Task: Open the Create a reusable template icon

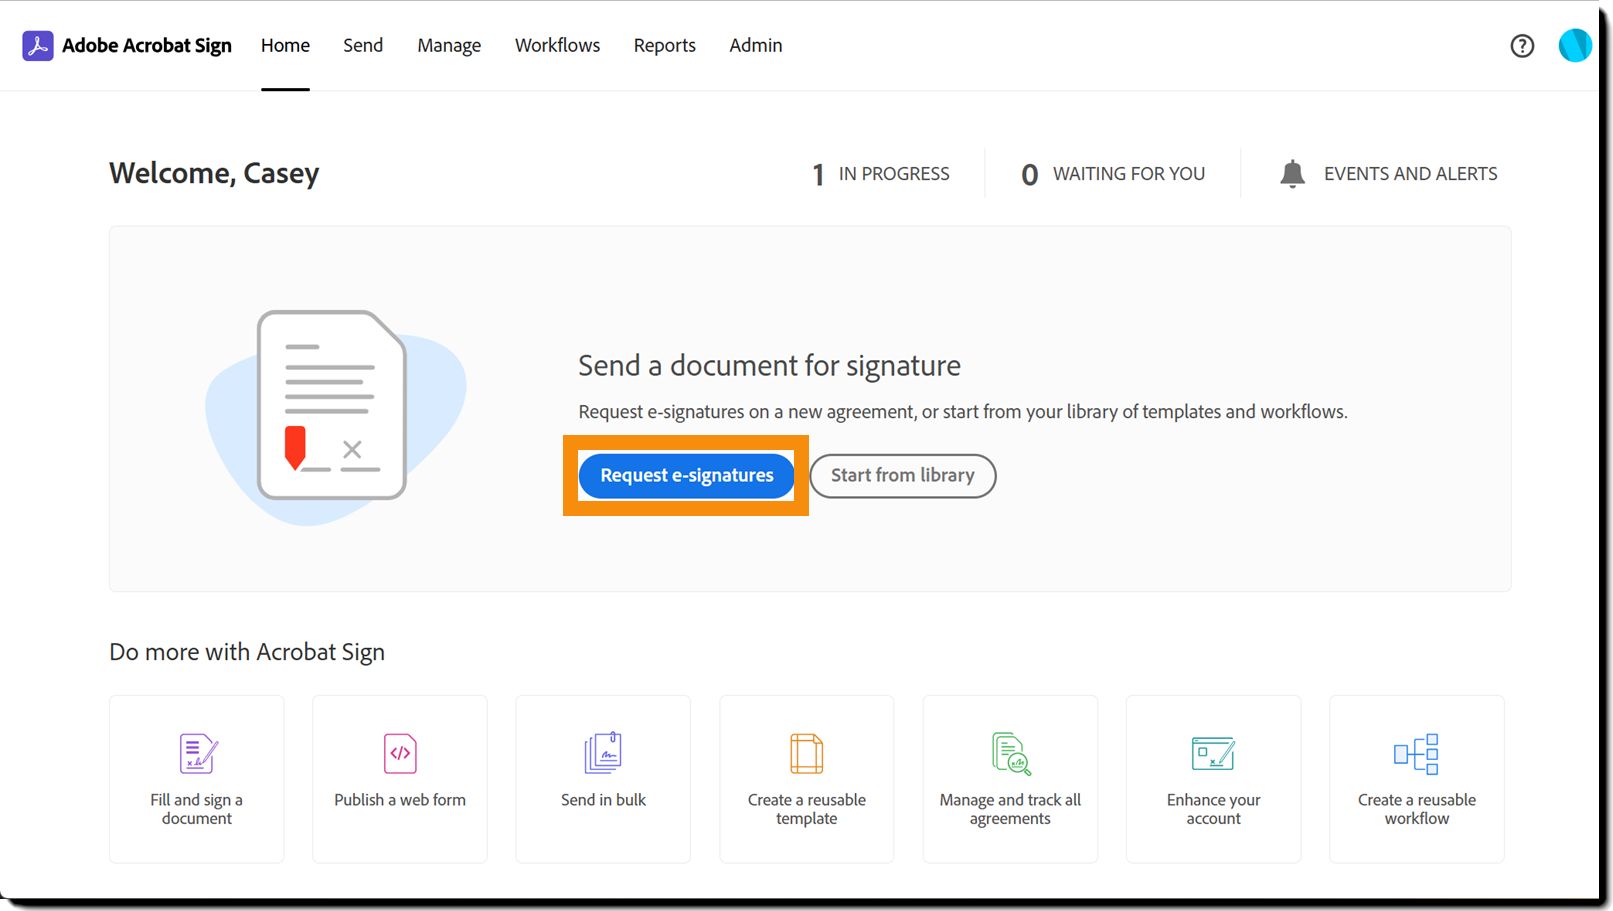Action: coord(807,754)
